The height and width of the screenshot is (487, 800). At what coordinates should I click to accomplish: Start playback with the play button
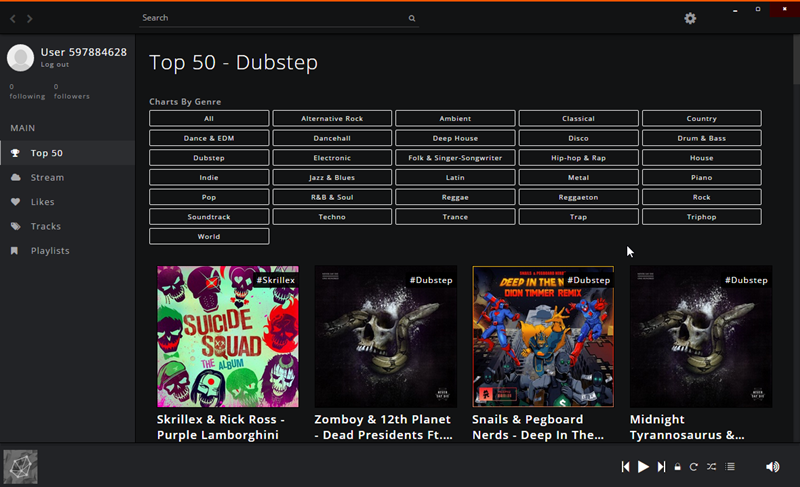click(x=643, y=467)
